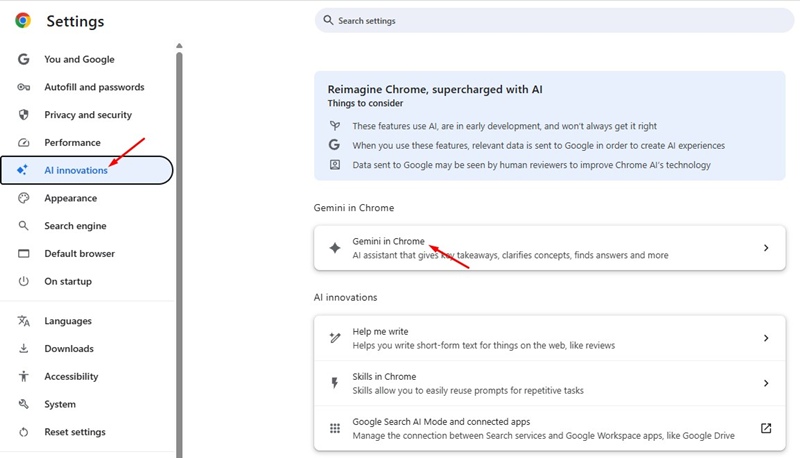Screen dimensions: 800x458
Task: Open the Performance section
Action: click(x=87, y=143)
